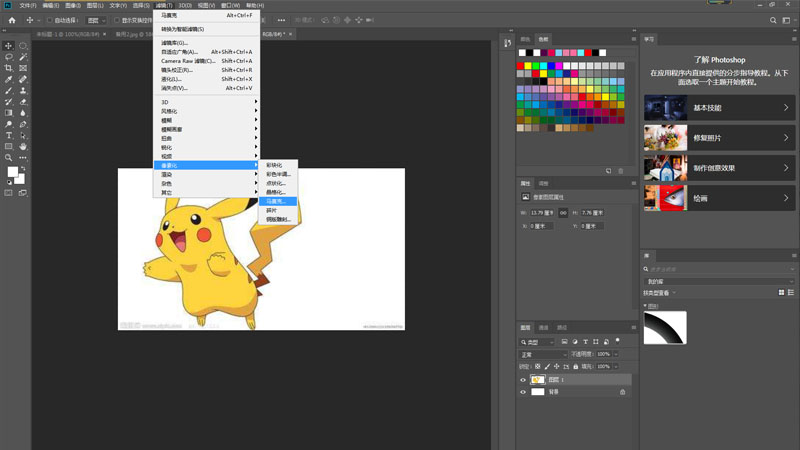Toggle Quick Mask mode icon
Image resolution: width=800 pixels, height=450 pixels.
[x=9, y=193]
